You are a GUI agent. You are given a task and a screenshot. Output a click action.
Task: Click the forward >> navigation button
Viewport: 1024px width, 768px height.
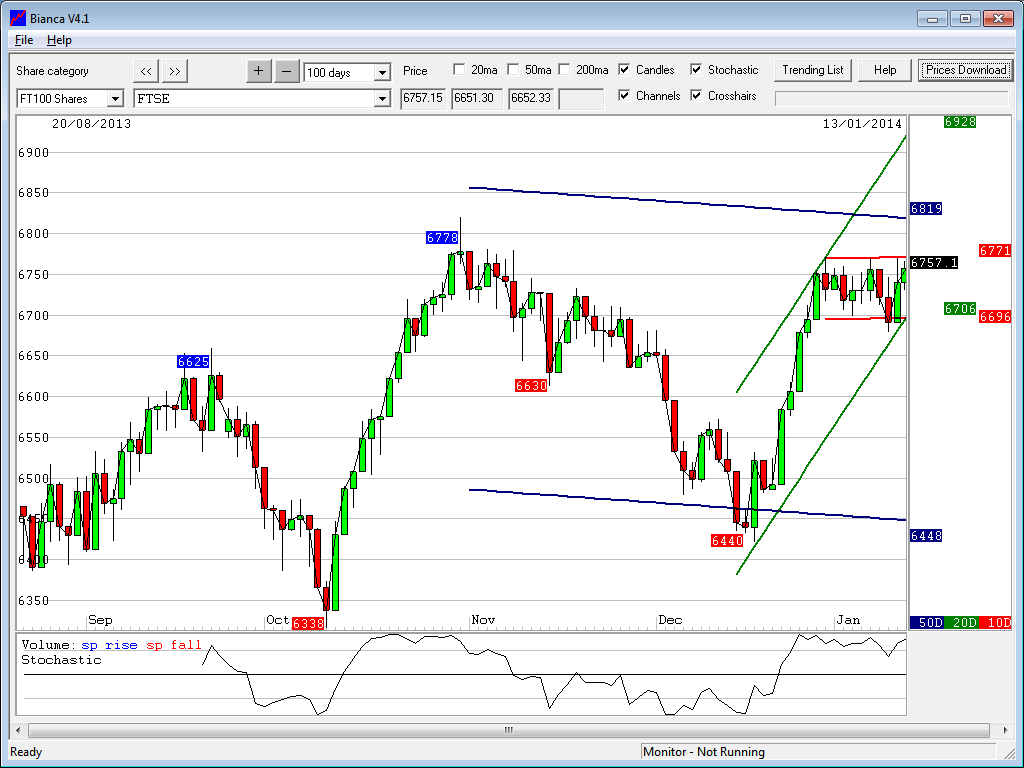coord(175,71)
